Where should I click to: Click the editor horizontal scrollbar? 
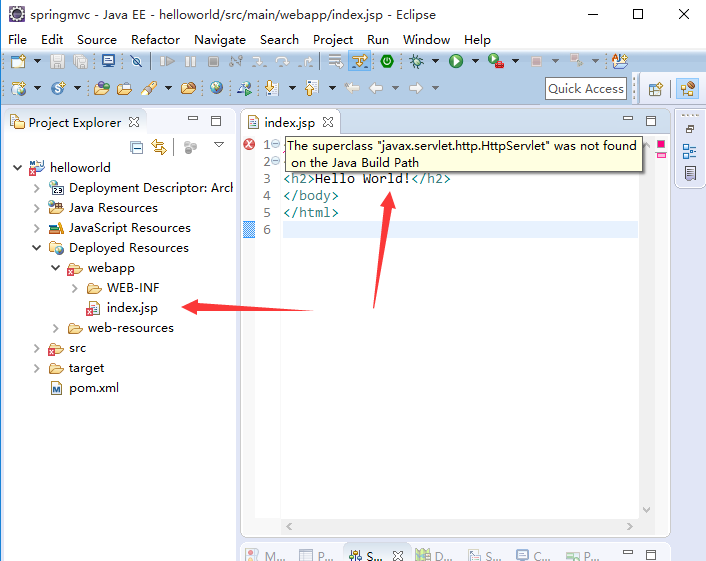click(x=459, y=526)
